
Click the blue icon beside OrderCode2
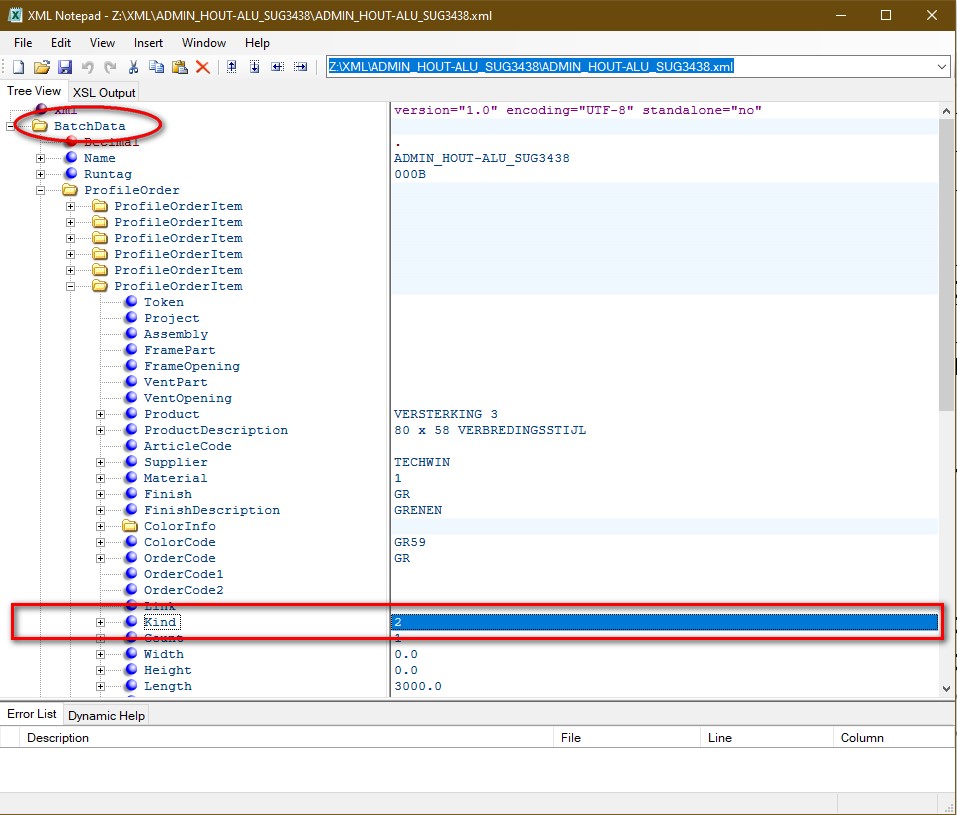pos(131,590)
